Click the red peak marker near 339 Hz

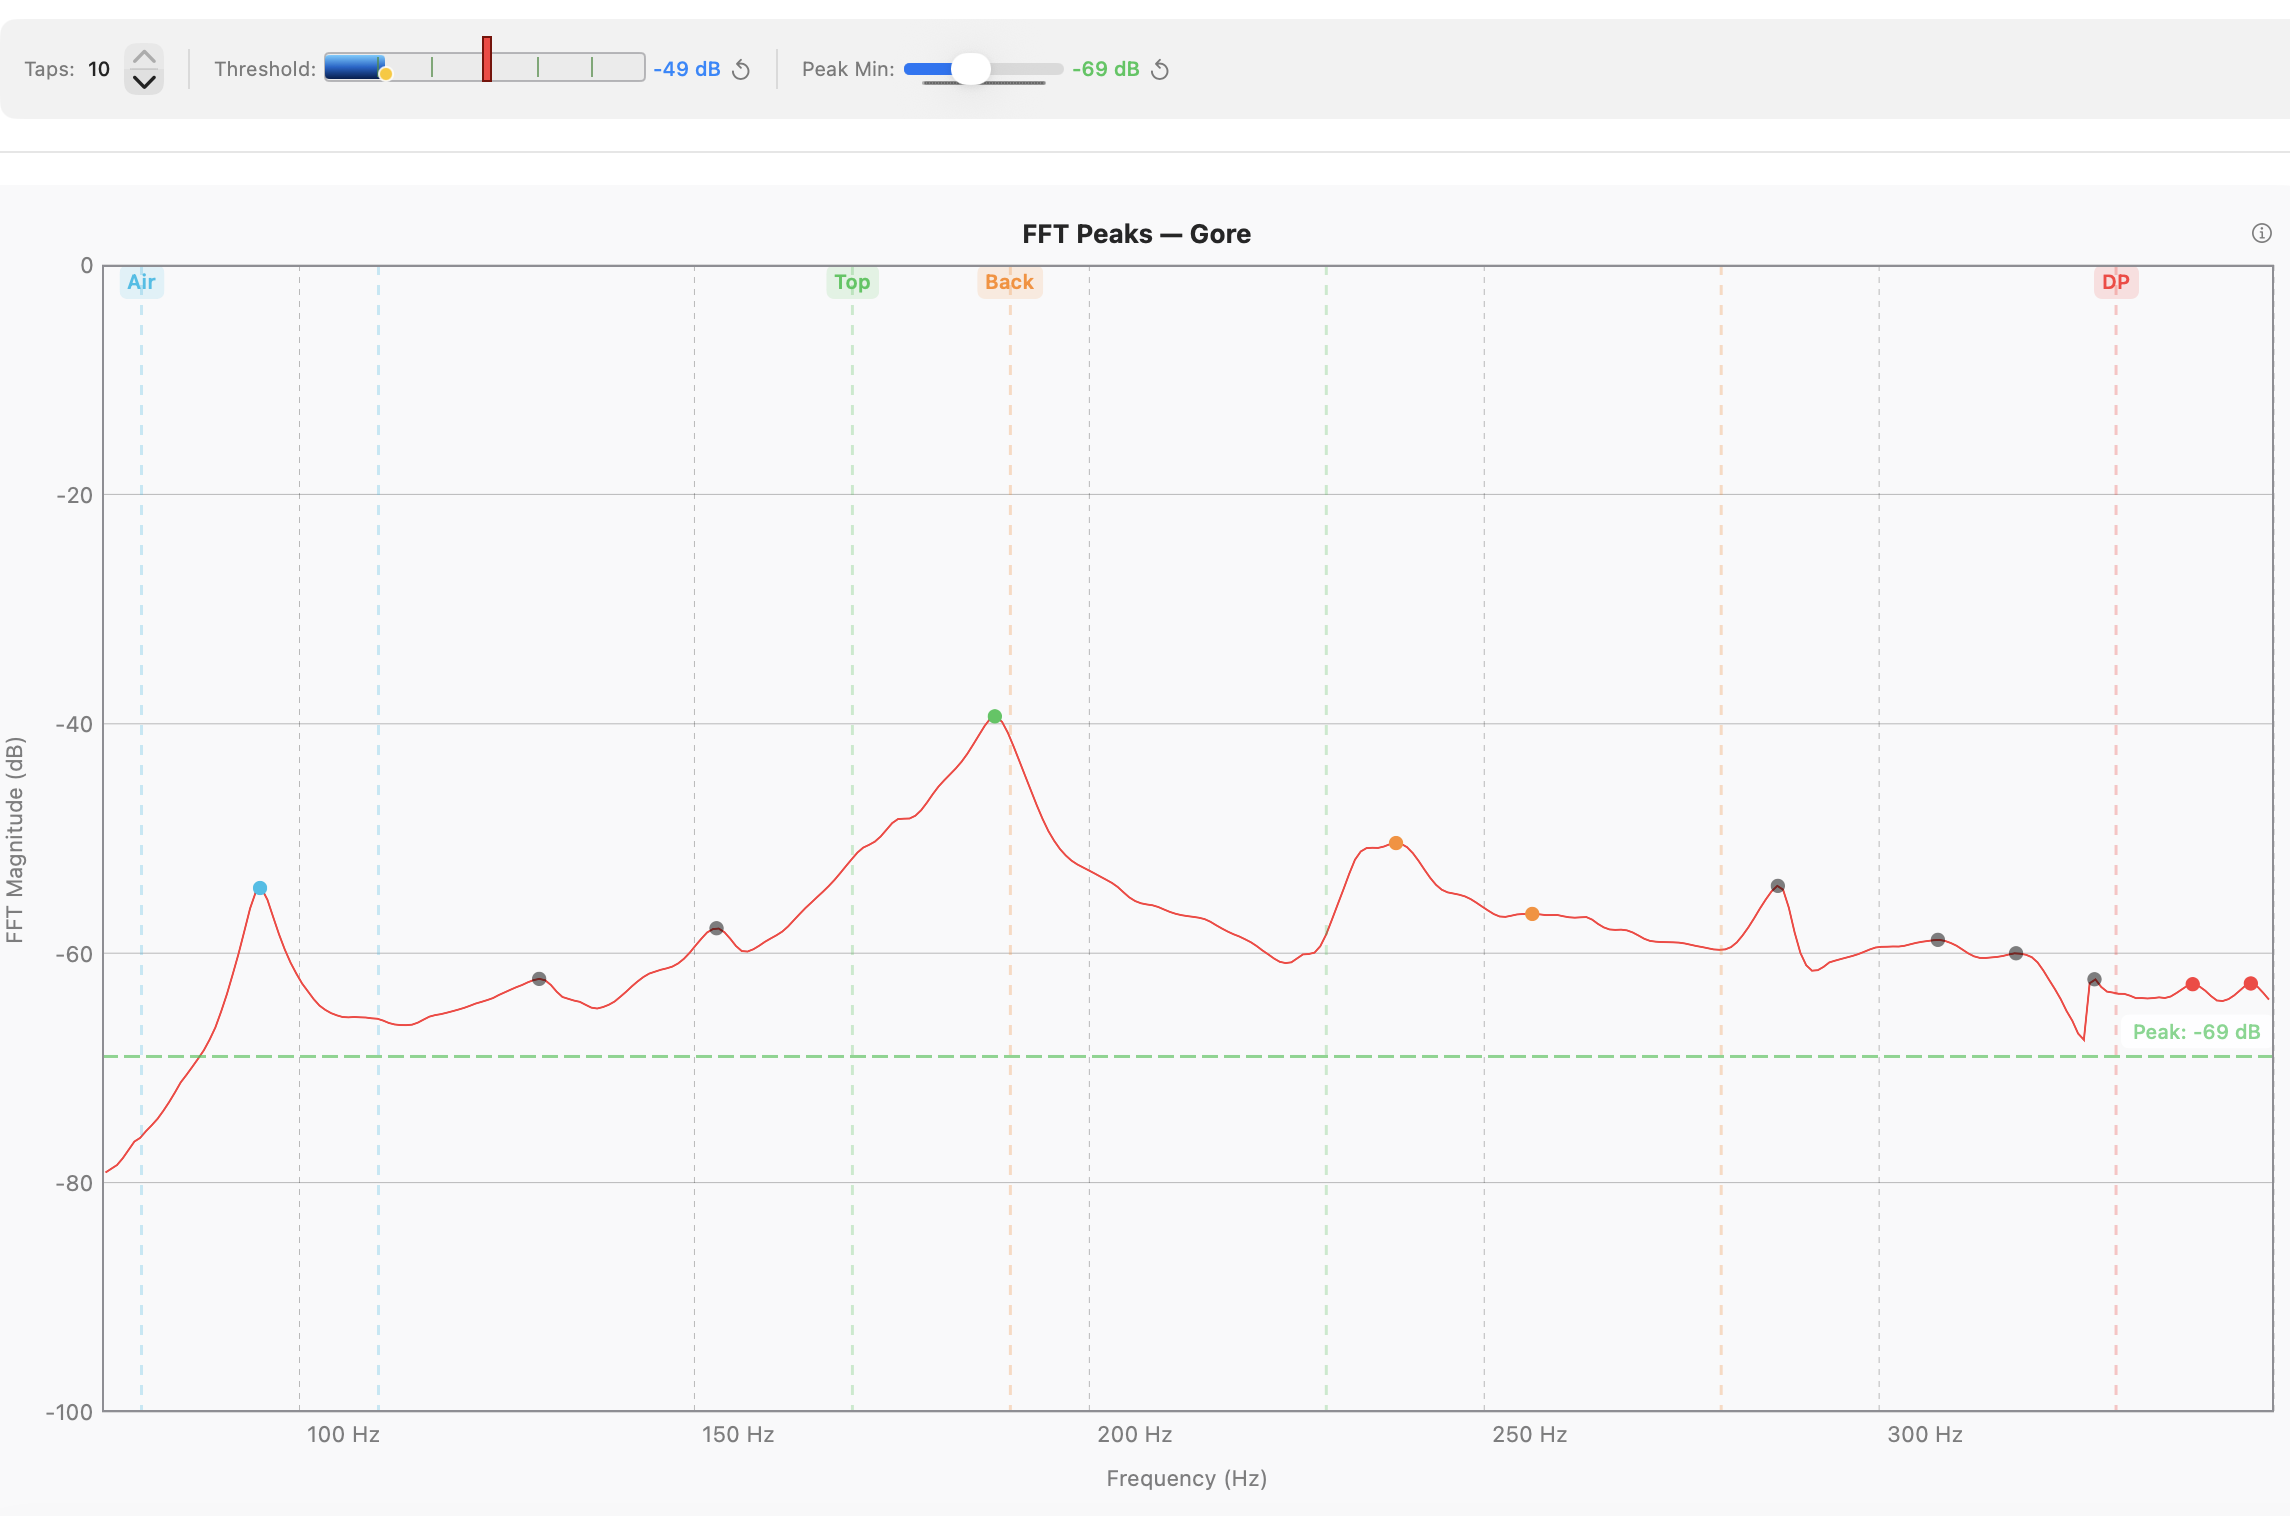2193,984
